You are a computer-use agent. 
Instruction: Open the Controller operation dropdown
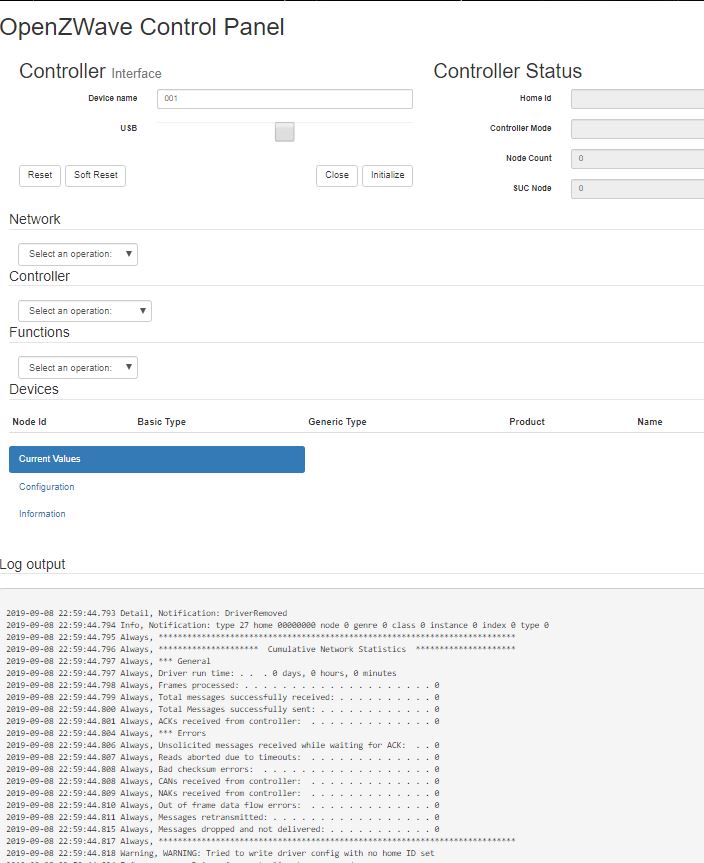point(85,311)
